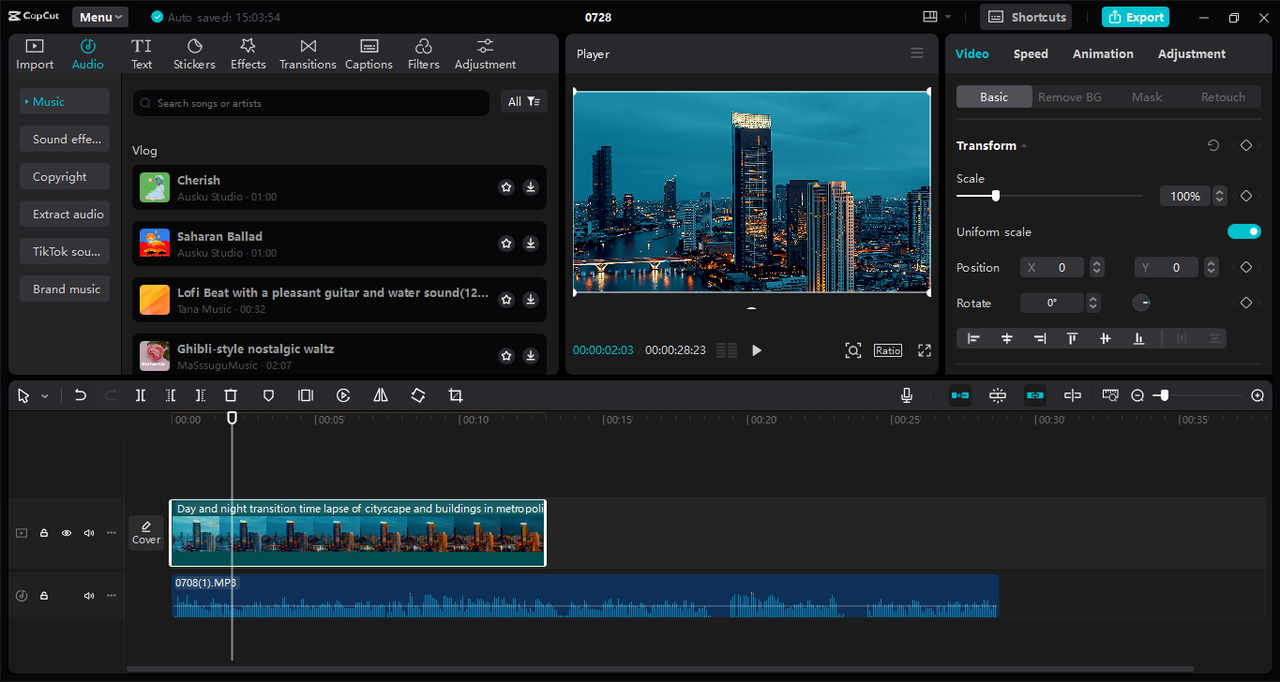The height and width of the screenshot is (682, 1280).
Task: Open the Filters panel
Action: click(x=423, y=54)
